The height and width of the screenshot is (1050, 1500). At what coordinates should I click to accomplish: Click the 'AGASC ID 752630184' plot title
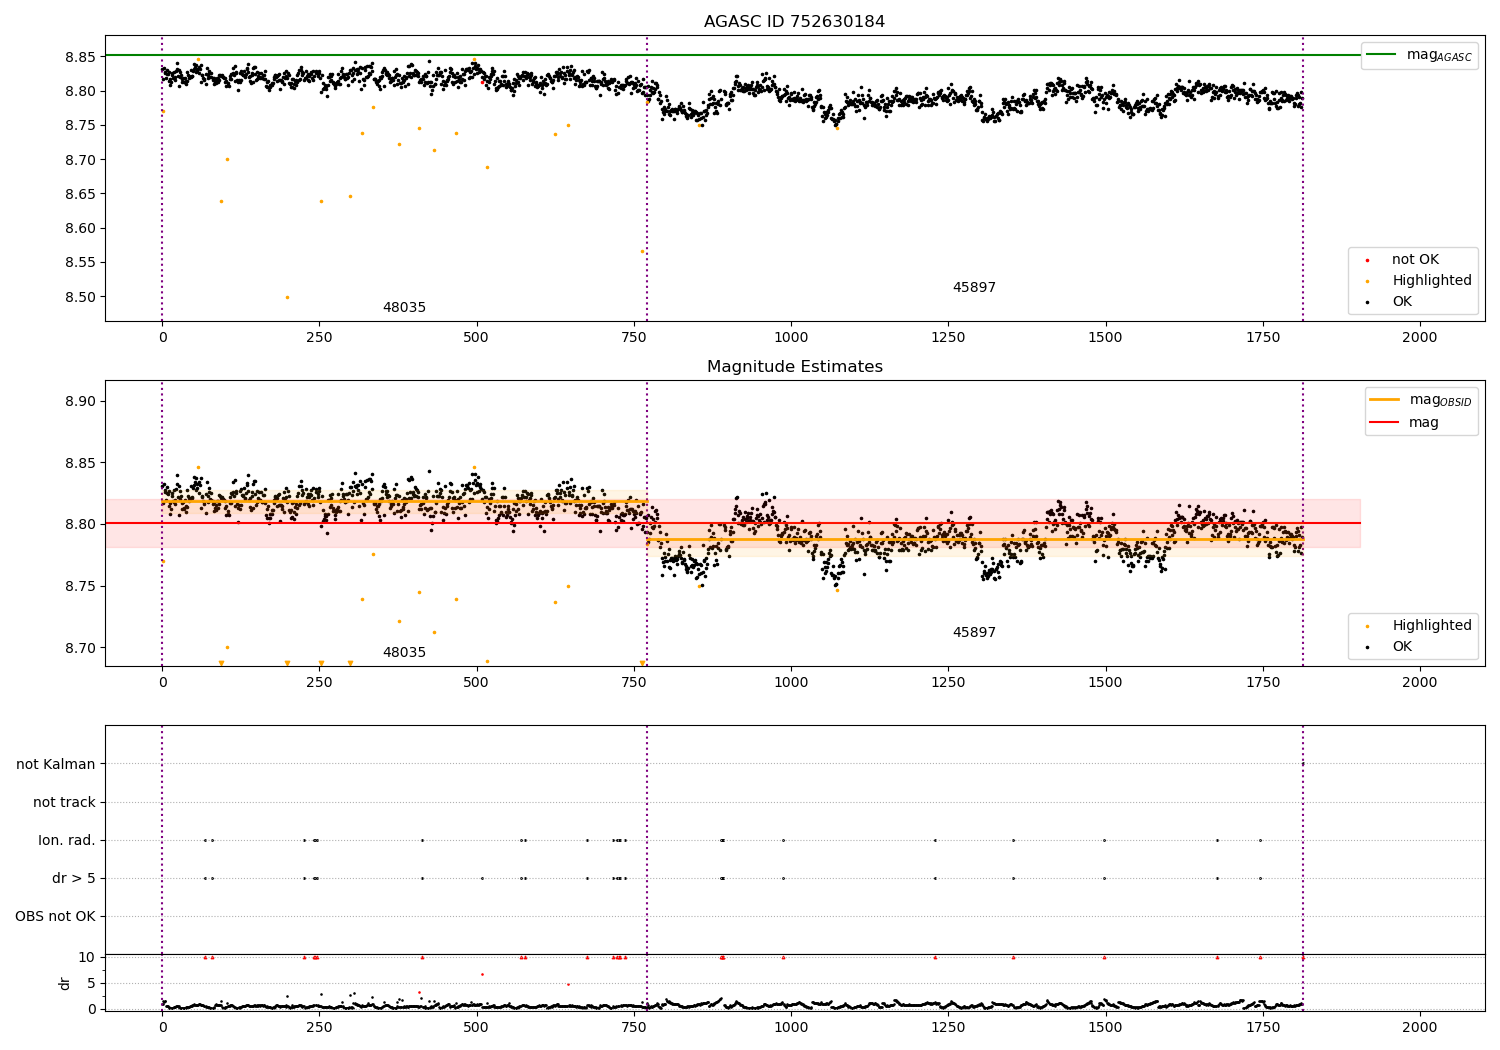coord(795,22)
